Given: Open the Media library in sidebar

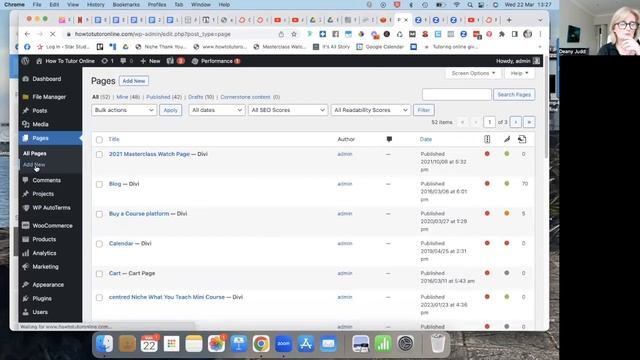Looking at the screenshot, I should [40, 124].
